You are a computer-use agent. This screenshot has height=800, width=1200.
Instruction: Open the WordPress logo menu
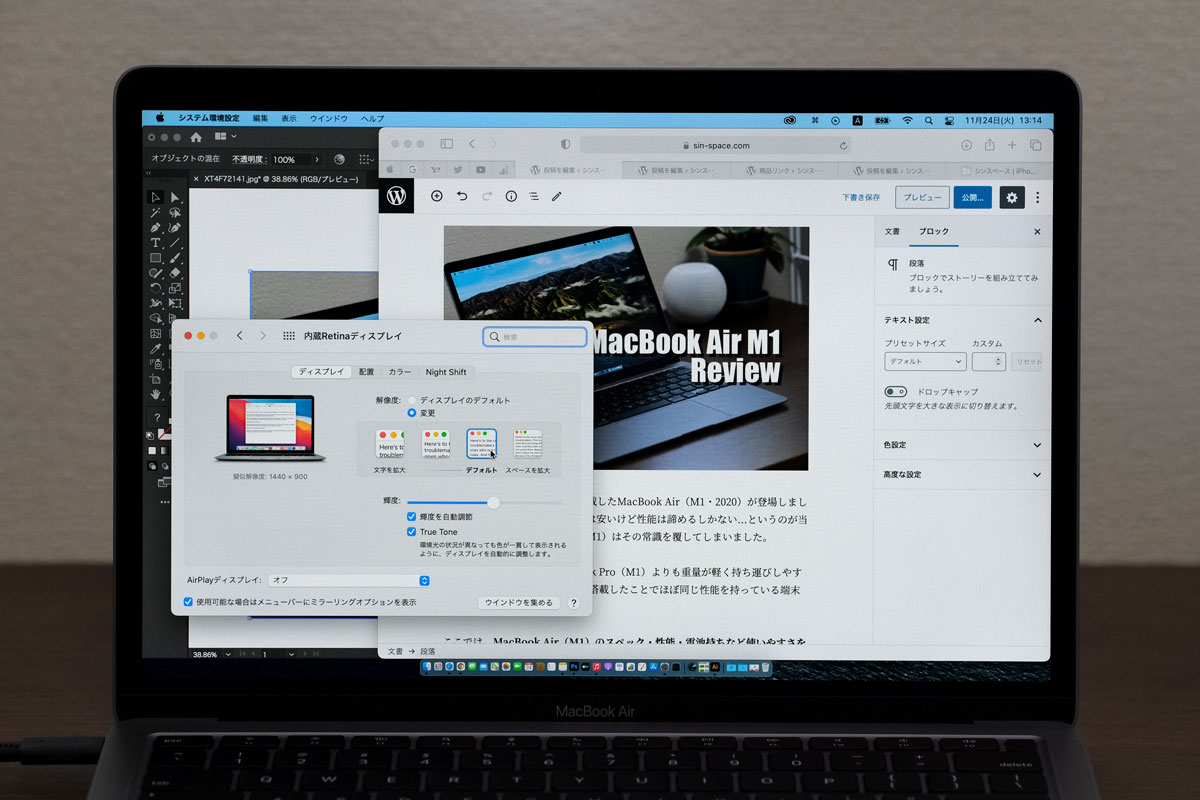click(x=395, y=197)
